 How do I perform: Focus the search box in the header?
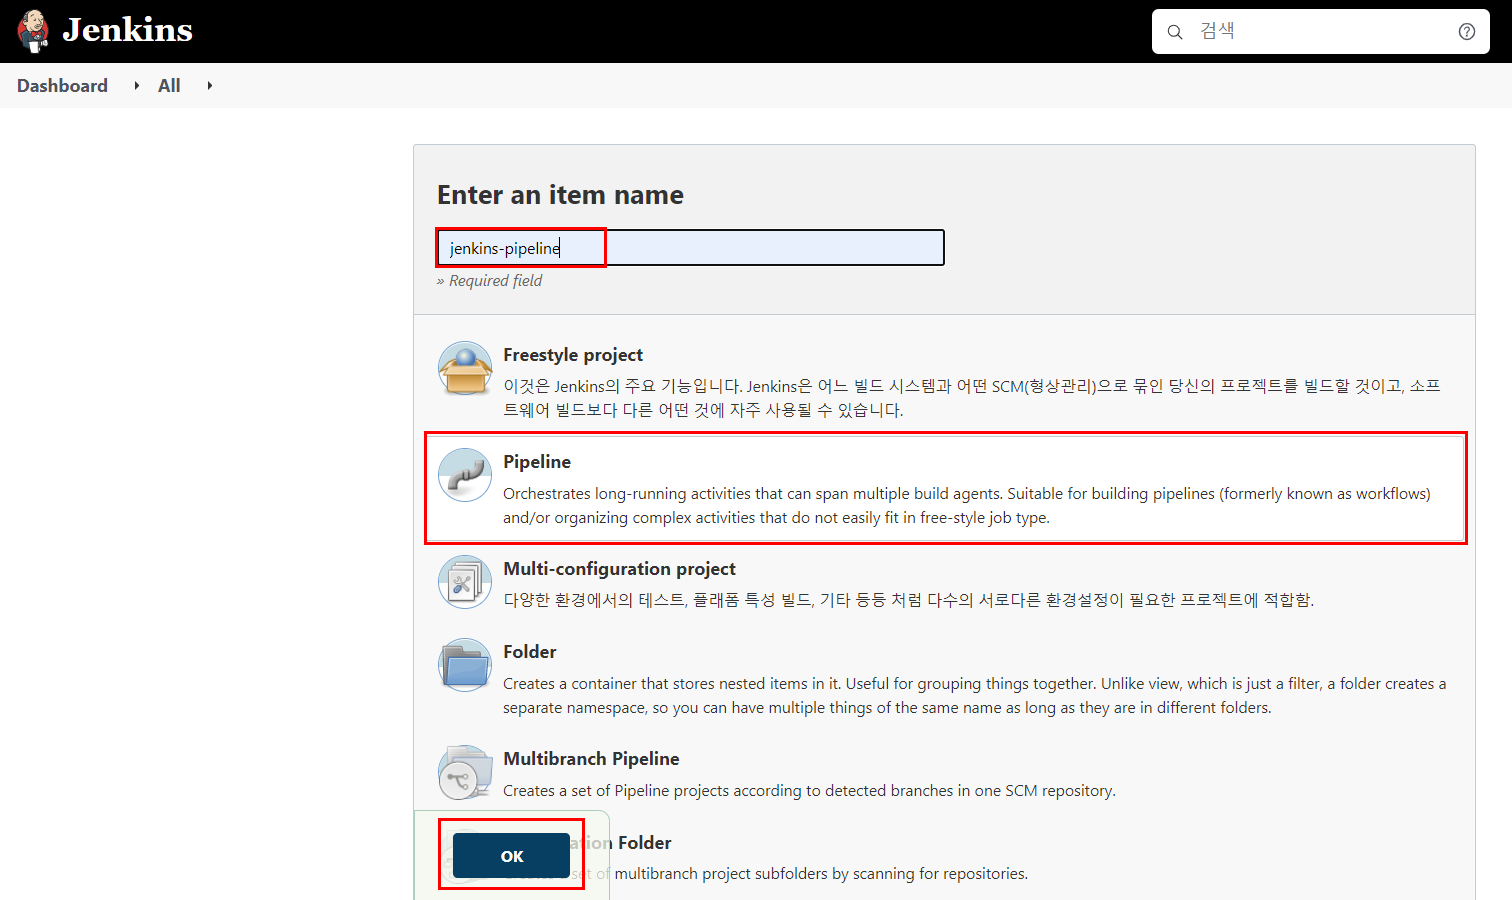pos(1321,32)
